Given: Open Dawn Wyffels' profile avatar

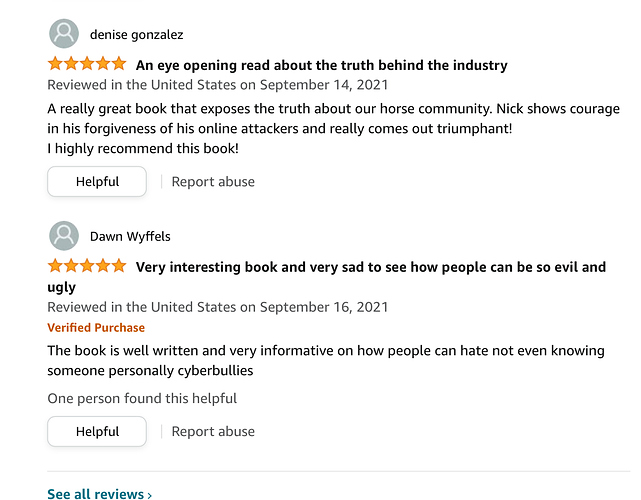Looking at the screenshot, I should click(x=64, y=235).
